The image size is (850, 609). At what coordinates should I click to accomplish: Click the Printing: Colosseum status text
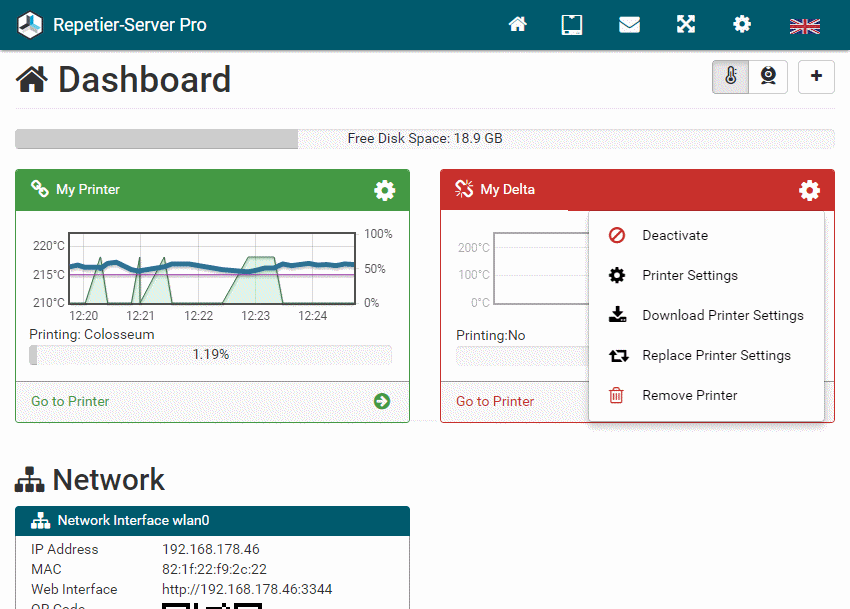point(92,335)
